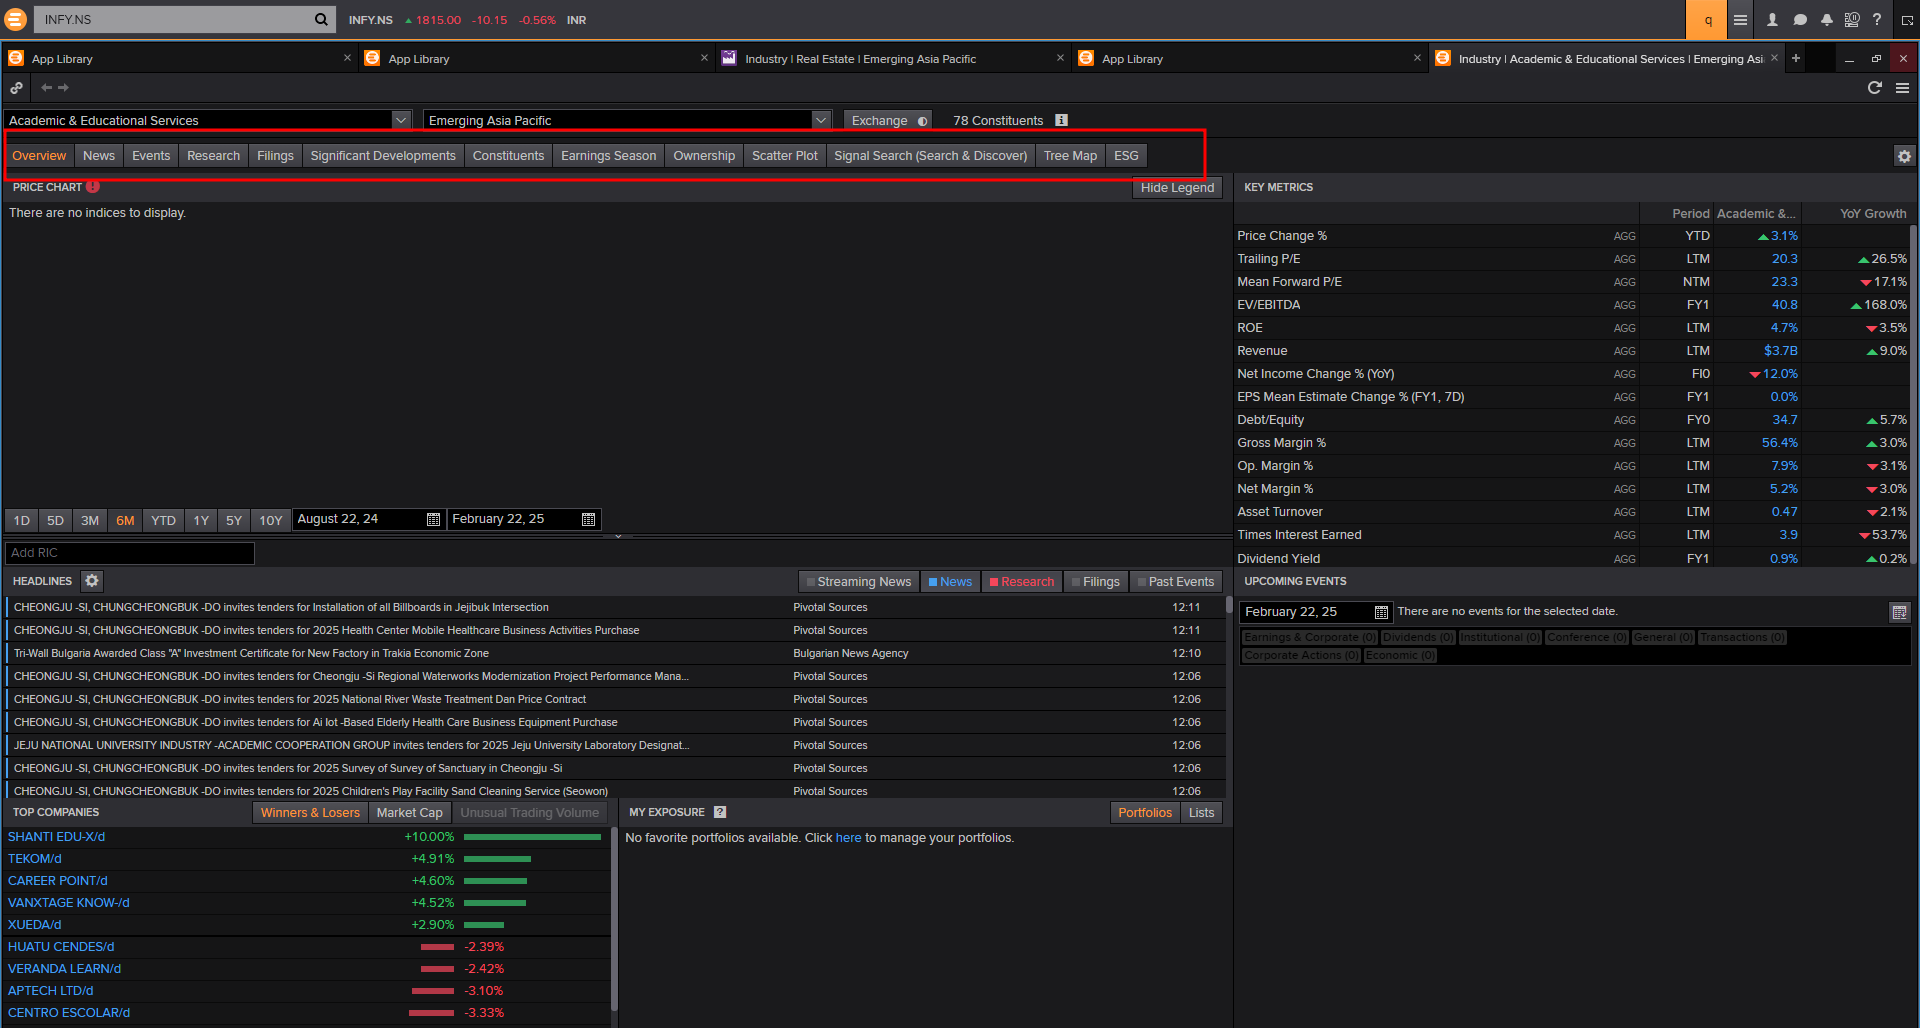Open the notifications bell icon
This screenshot has height=1028, width=1920.
point(1826,20)
